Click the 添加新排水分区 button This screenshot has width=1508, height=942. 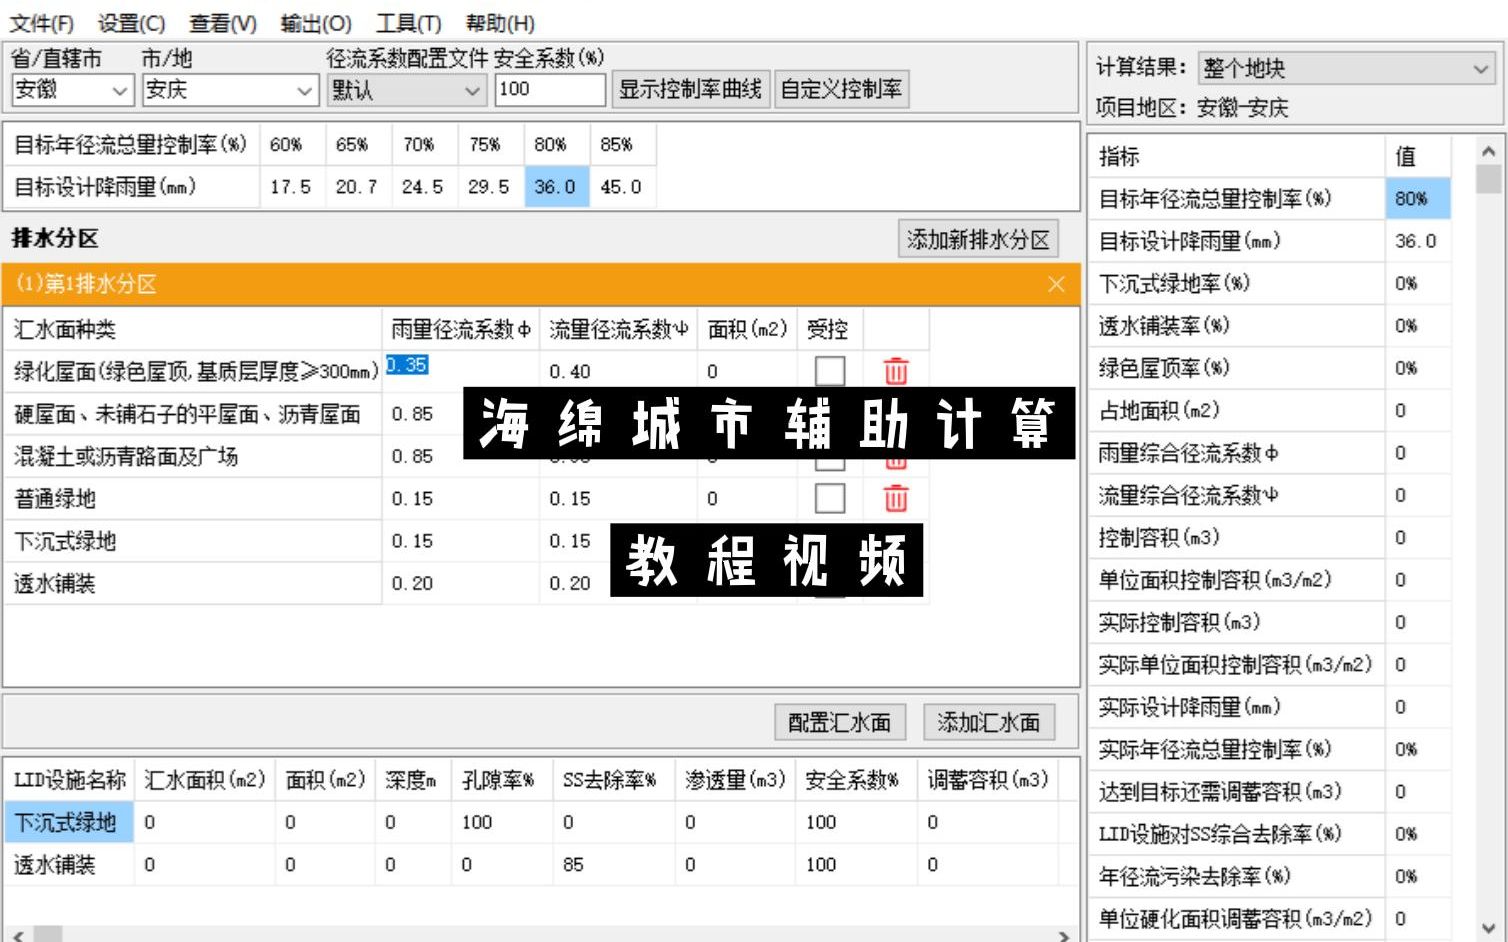[978, 240]
